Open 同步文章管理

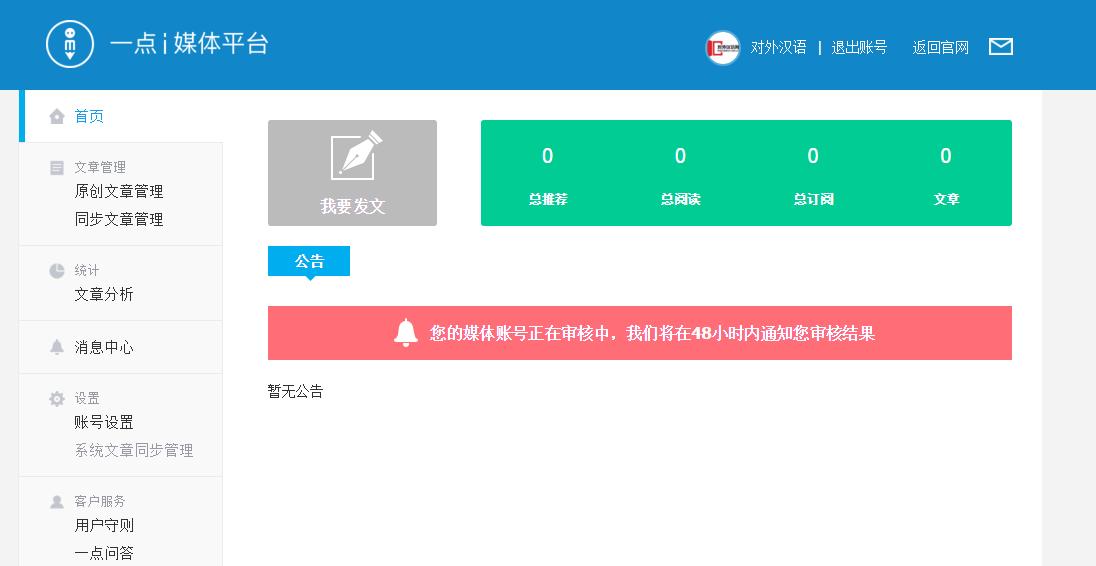[x=119, y=219]
